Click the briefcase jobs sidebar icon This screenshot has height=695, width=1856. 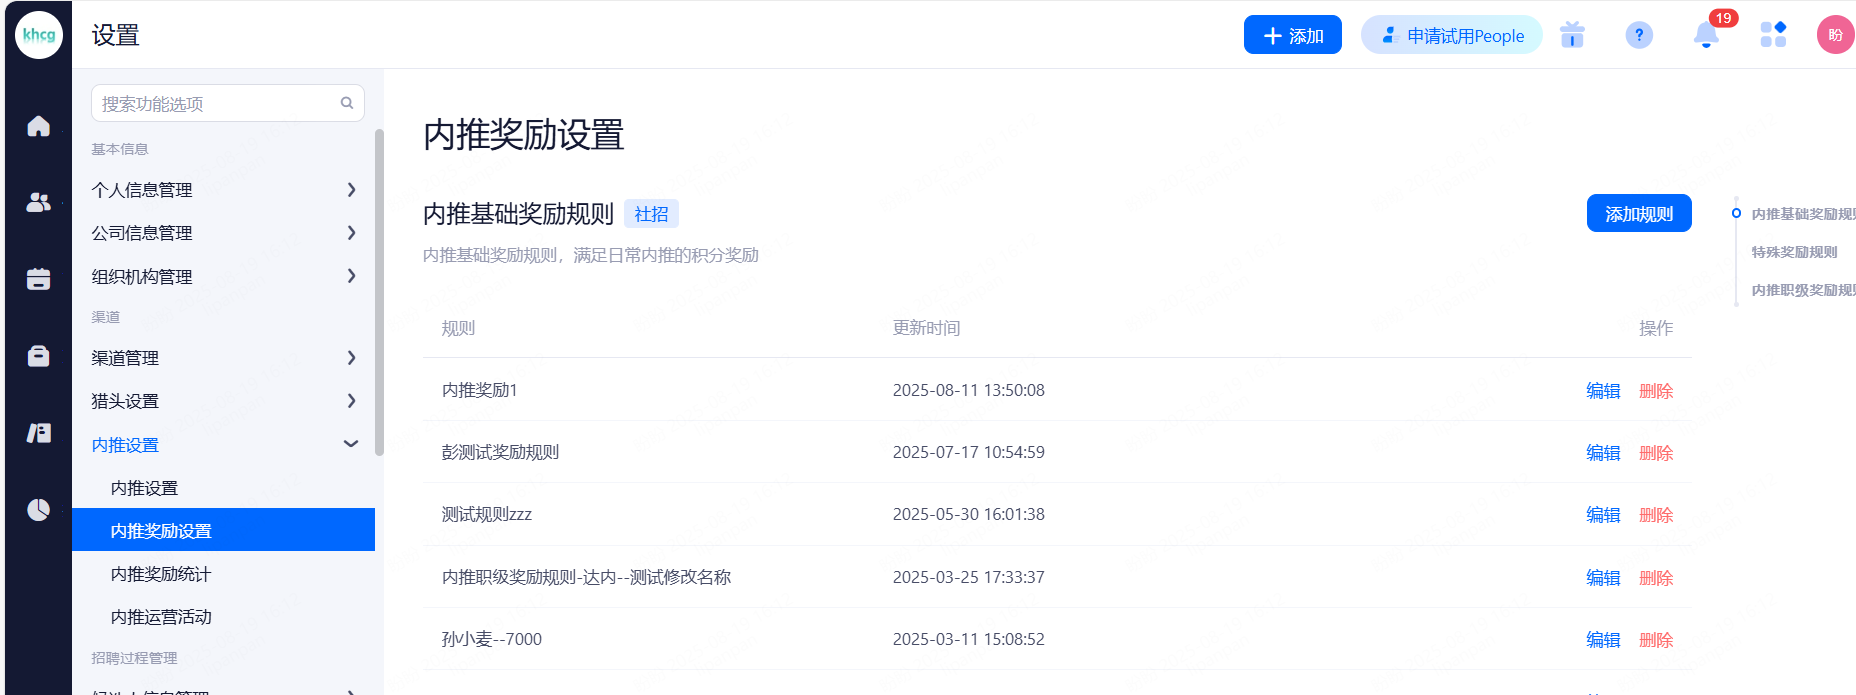point(38,356)
